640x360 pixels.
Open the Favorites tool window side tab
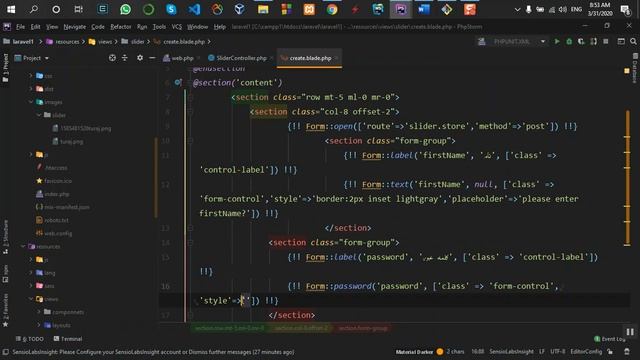pyautogui.click(x=5, y=310)
